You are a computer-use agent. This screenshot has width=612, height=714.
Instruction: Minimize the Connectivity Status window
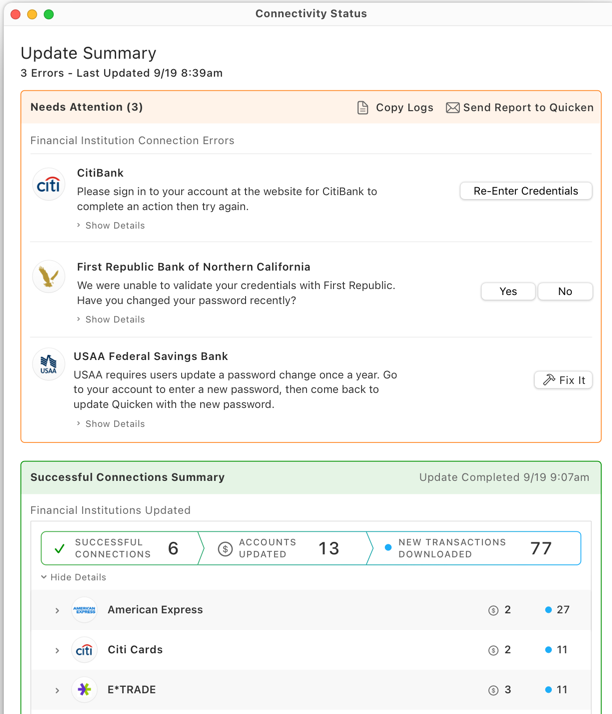[x=32, y=14]
